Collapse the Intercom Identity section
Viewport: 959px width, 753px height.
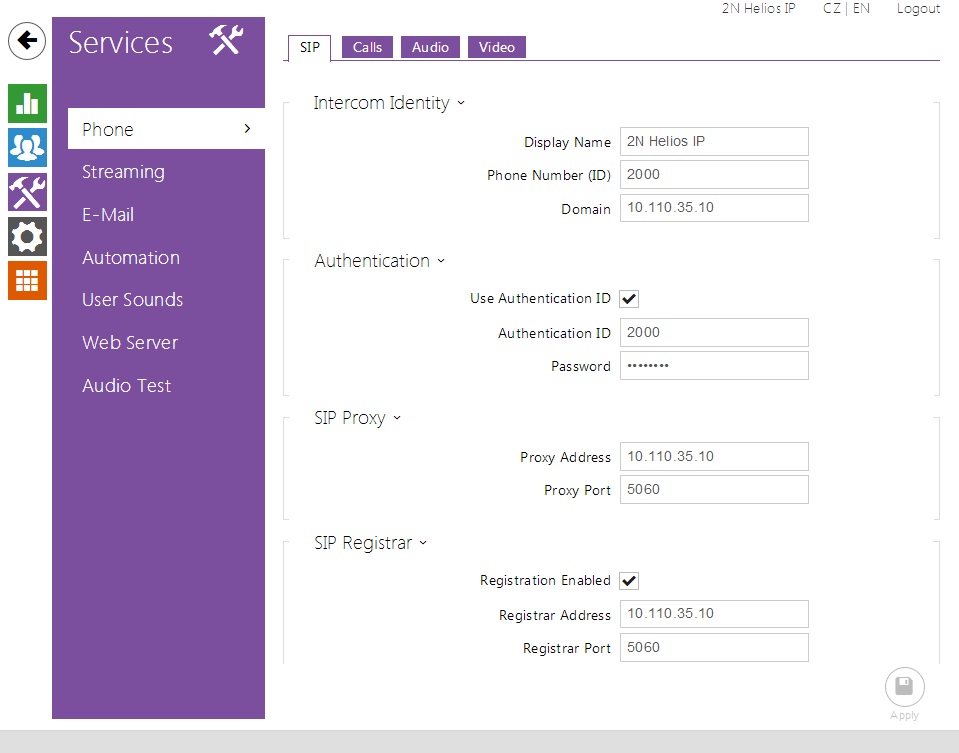(389, 103)
